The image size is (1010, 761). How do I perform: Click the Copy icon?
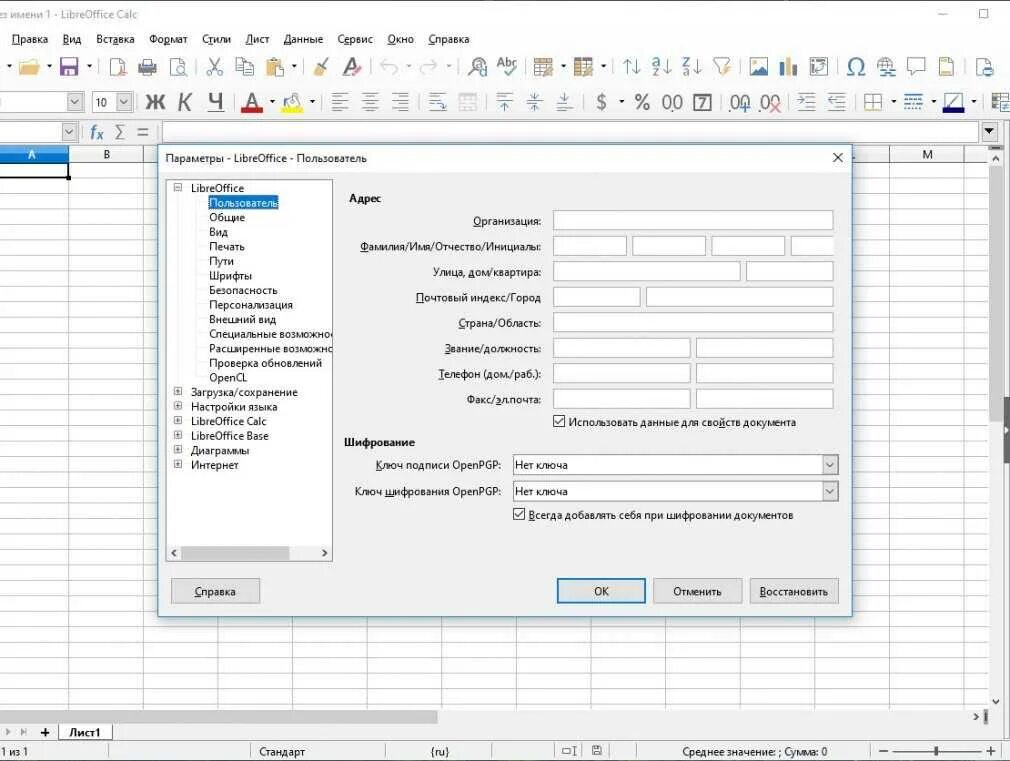point(244,66)
